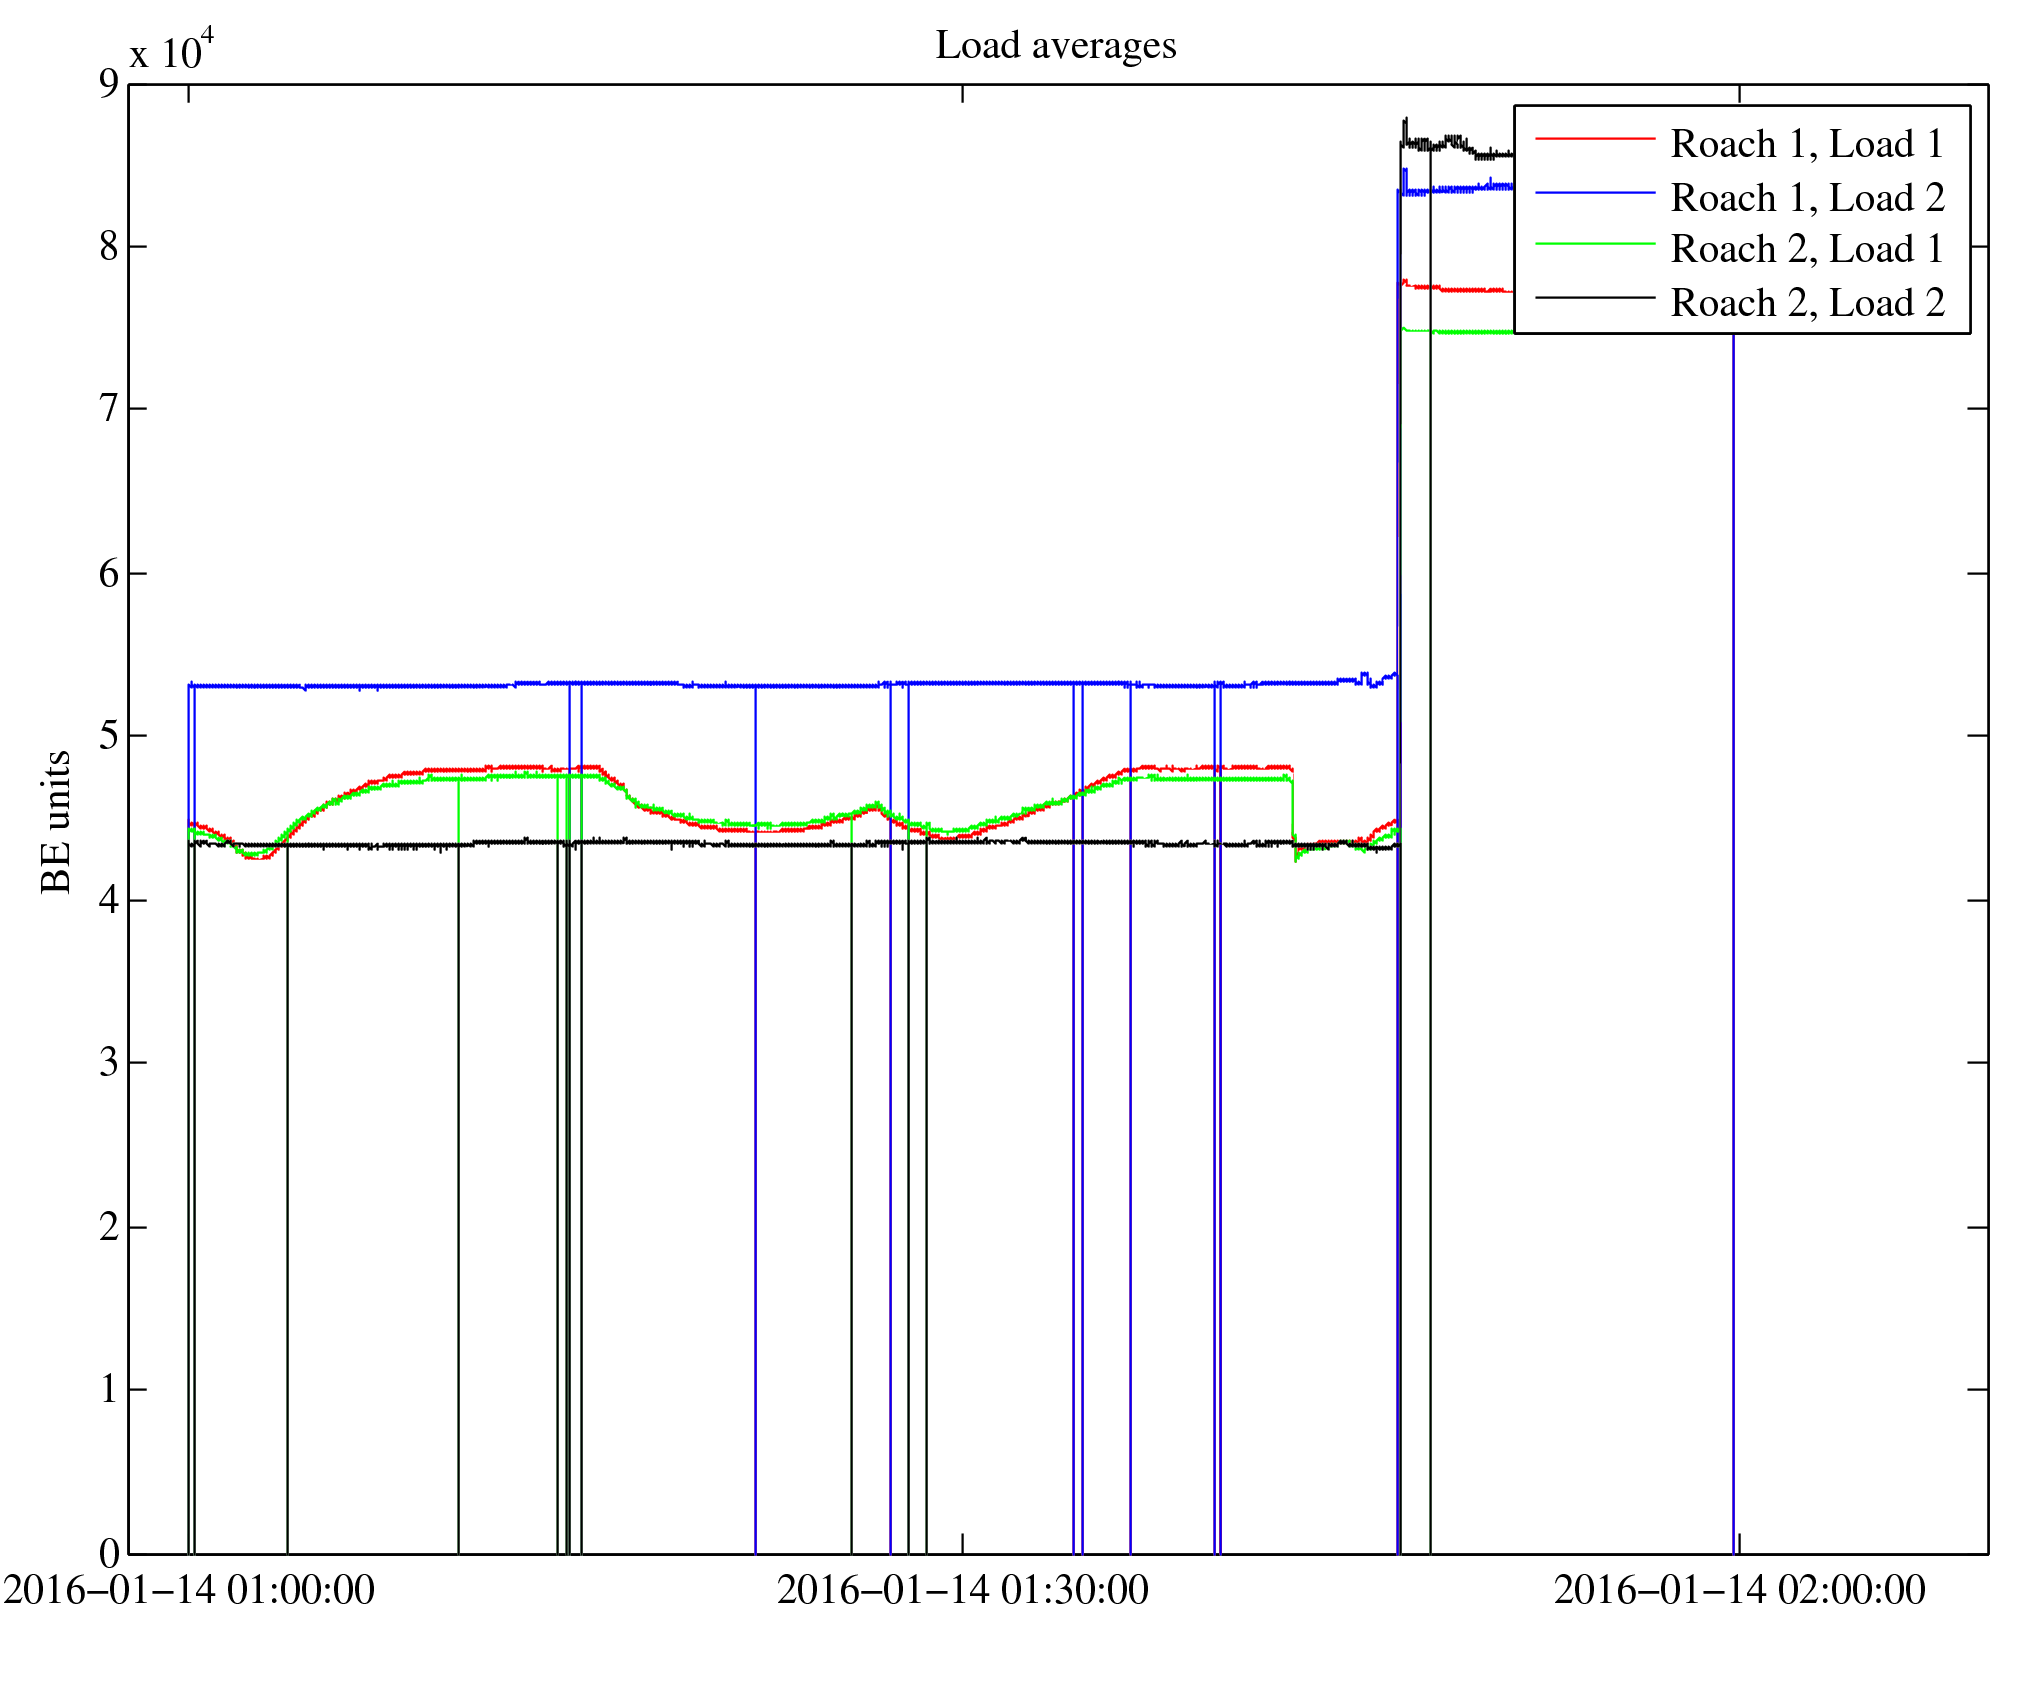Click the 2016-01-14 01:00:00 x-axis tick label

coord(189,1590)
